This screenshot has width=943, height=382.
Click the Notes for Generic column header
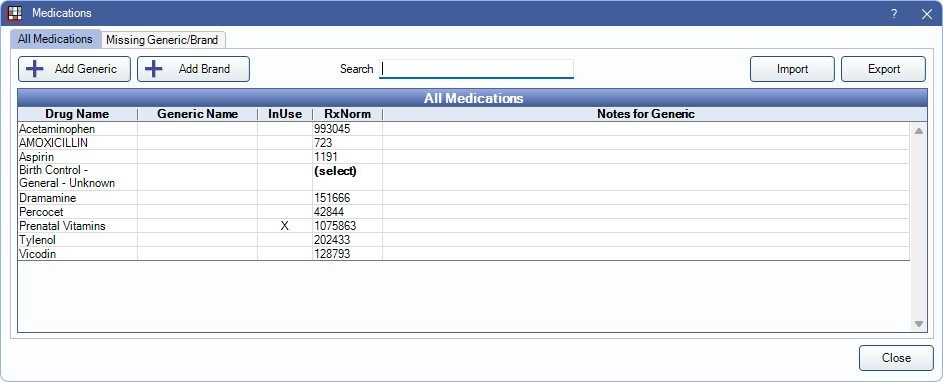[x=647, y=114]
